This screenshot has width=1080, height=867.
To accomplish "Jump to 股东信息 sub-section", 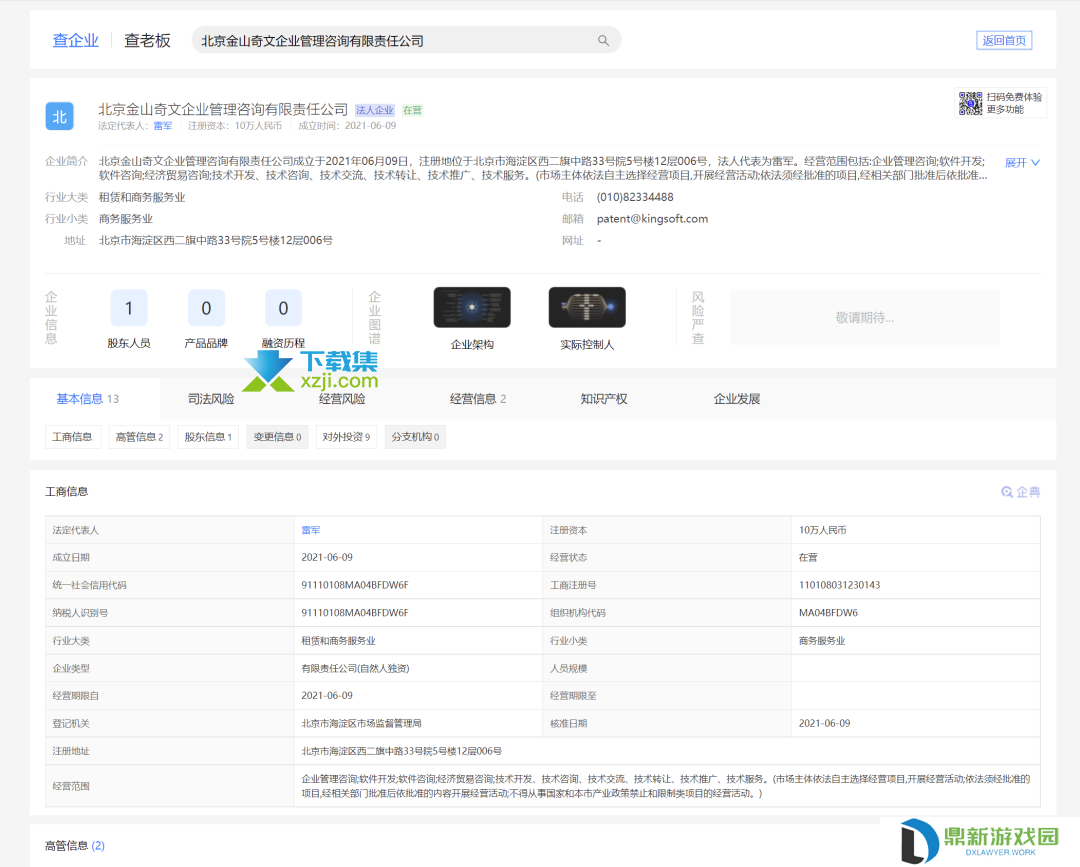I will coord(208,437).
